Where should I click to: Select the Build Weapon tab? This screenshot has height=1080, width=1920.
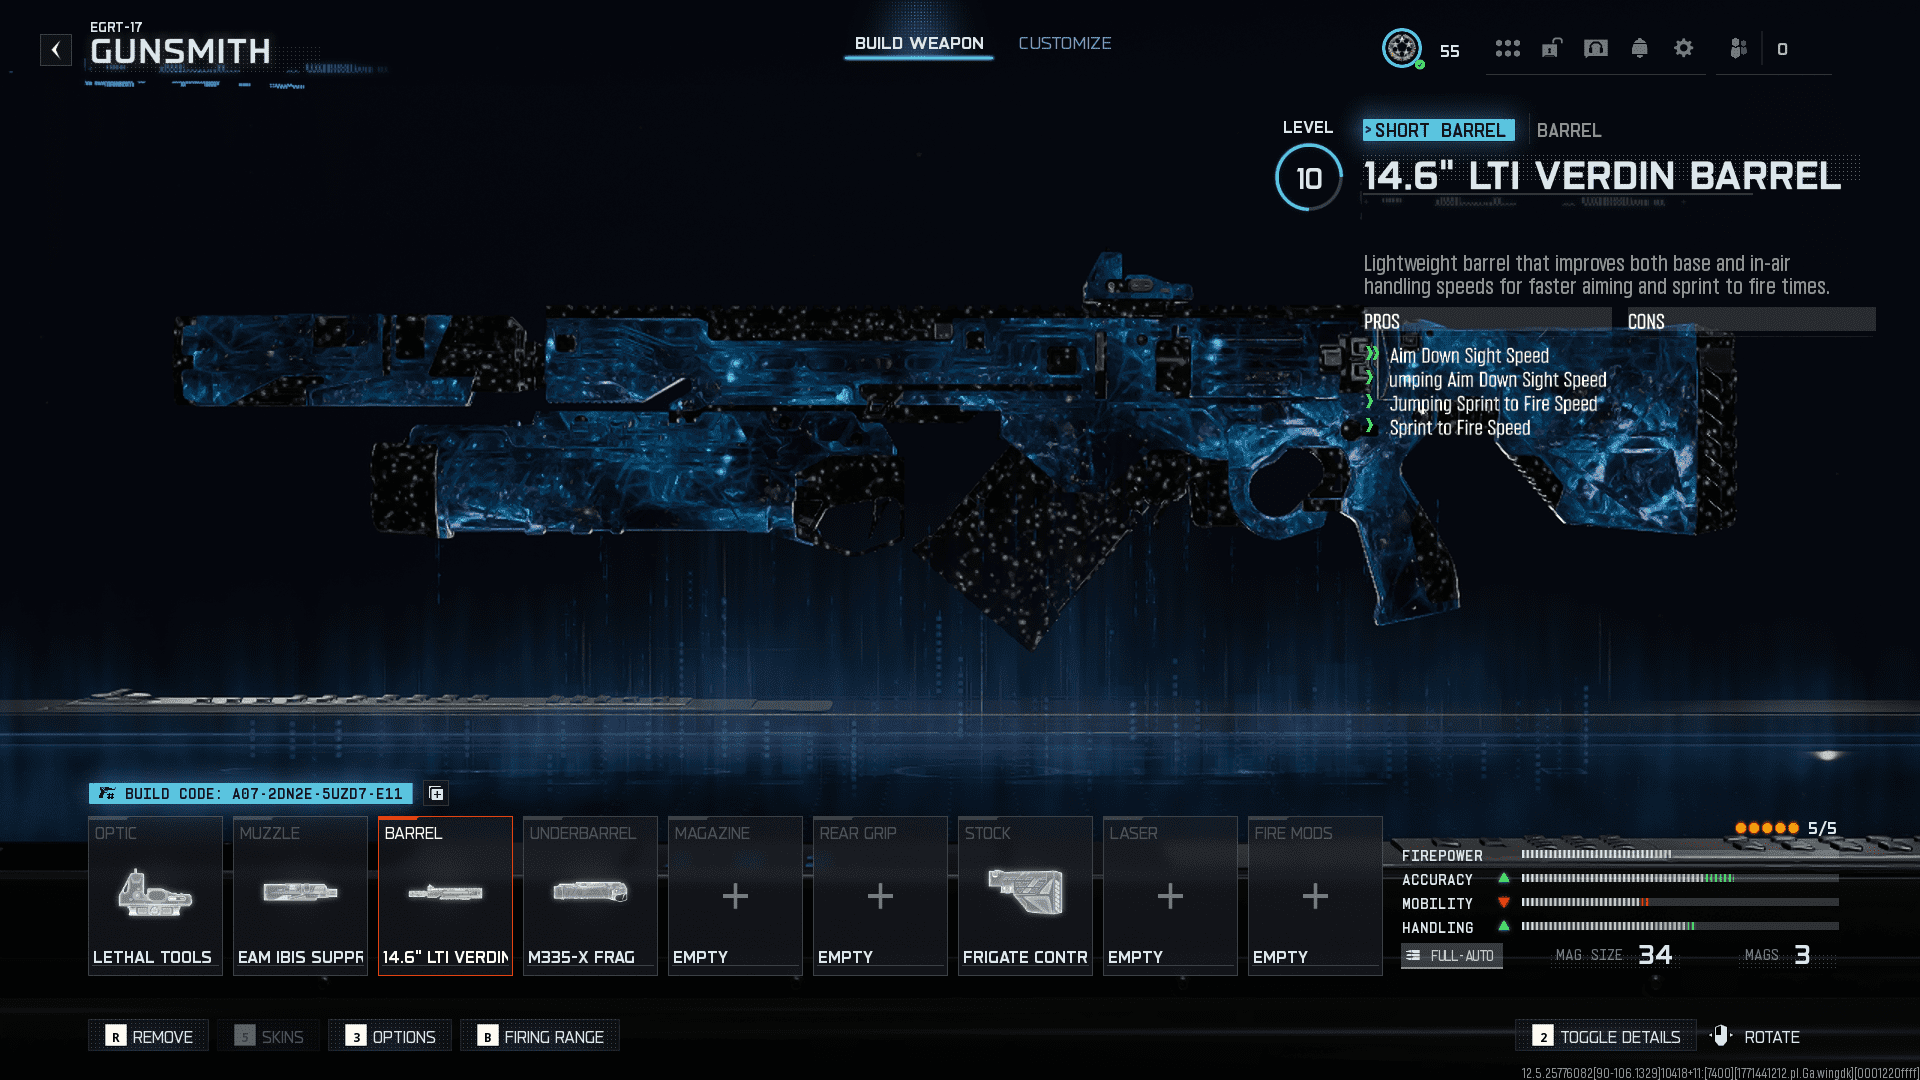pos(918,43)
